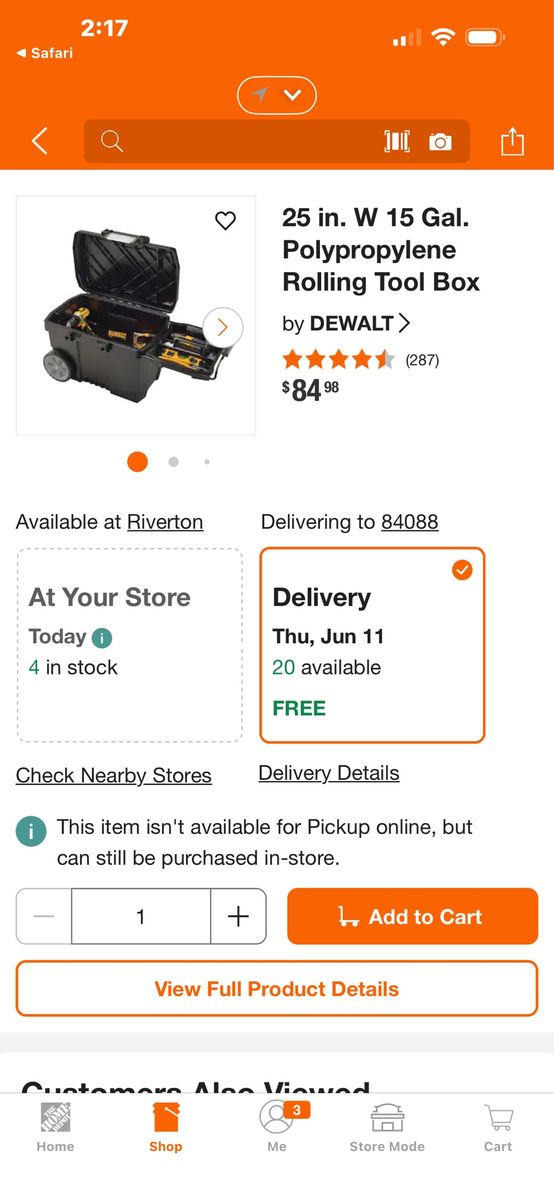Screen dimensions: 554x1200
Task: Favorite the tool box with heart icon
Action: [226, 221]
